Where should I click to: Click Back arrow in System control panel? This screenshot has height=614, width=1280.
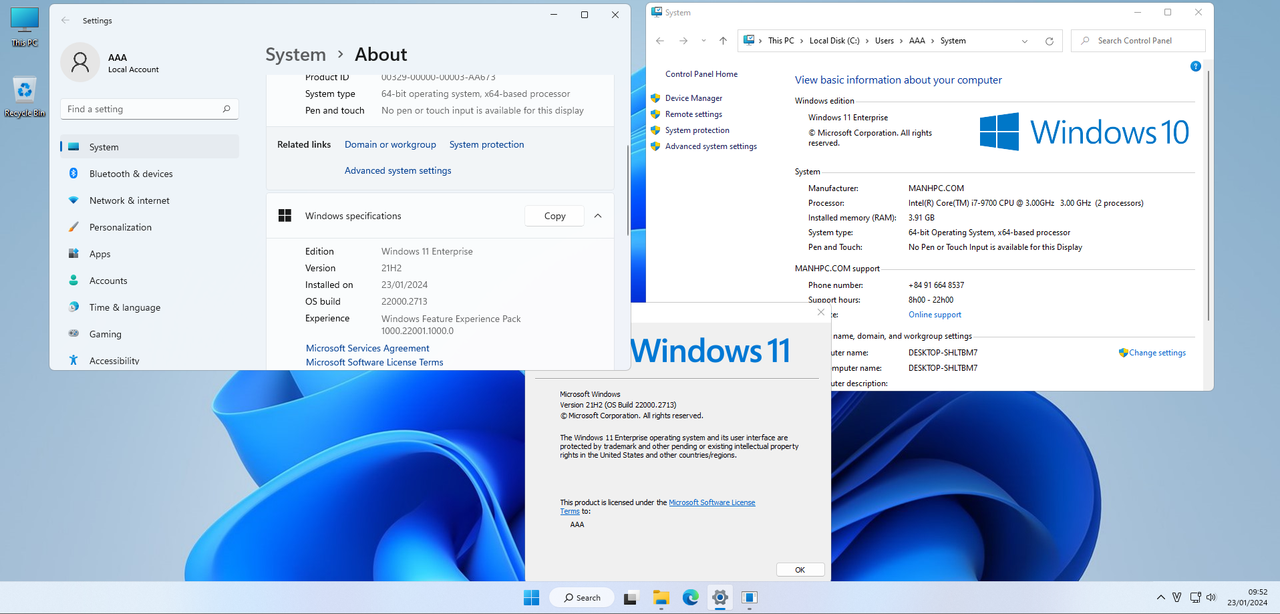[x=660, y=41]
